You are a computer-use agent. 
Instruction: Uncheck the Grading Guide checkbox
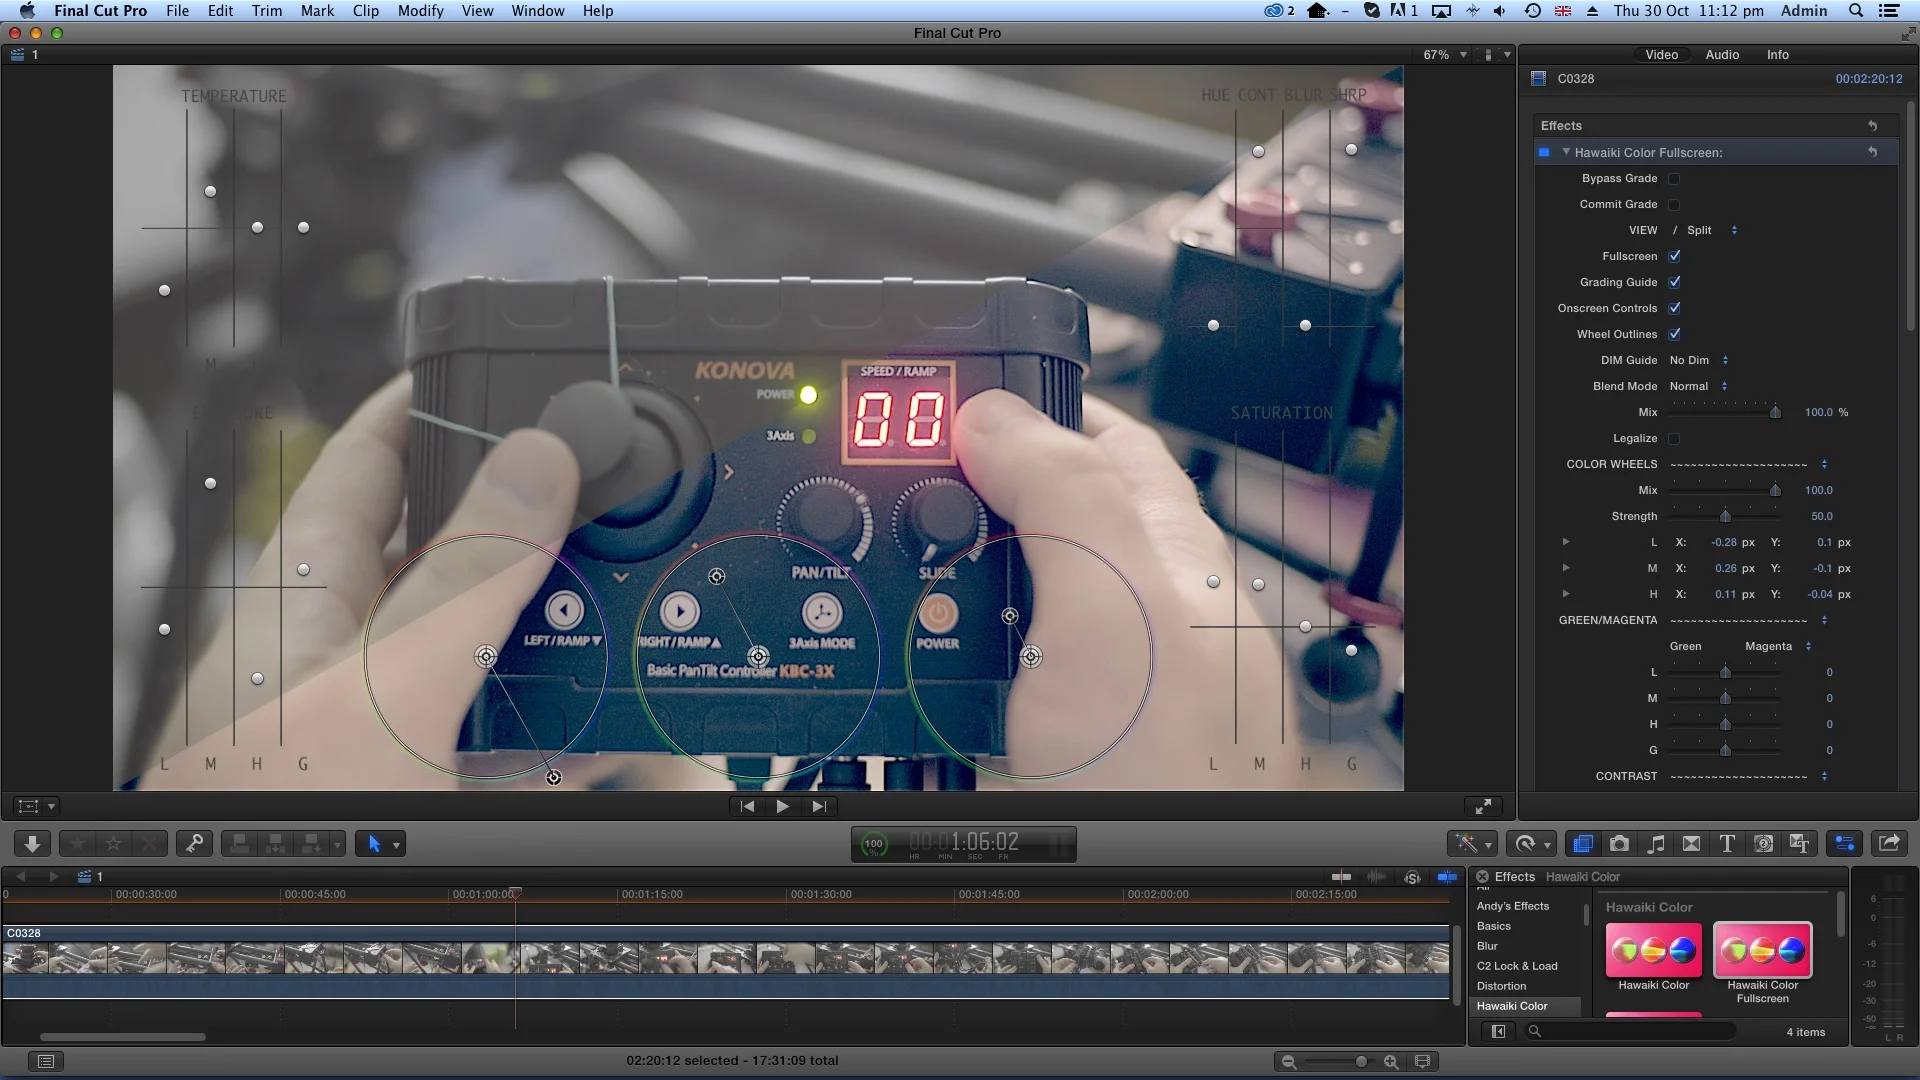[1674, 283]
